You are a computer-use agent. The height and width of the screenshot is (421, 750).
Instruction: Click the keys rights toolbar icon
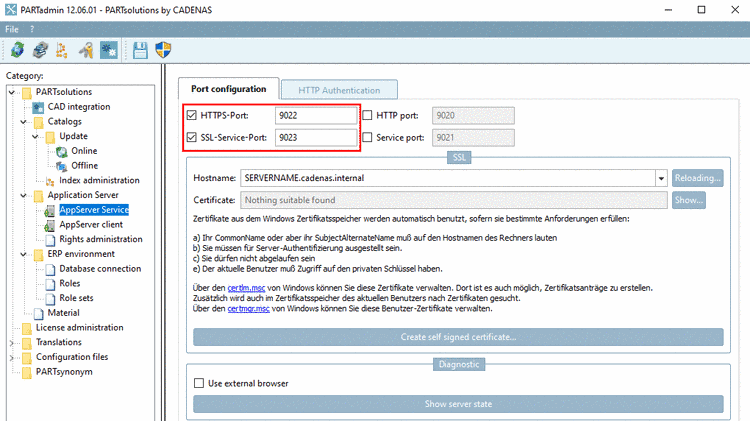[86, 50]
